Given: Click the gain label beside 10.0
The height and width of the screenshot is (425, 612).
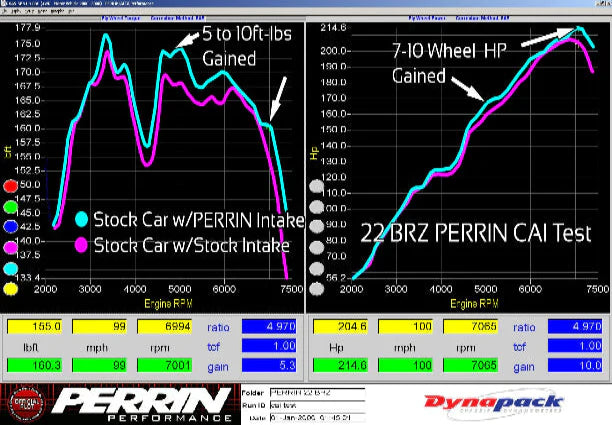Looking at the screenshot, I should coord(524,366).
